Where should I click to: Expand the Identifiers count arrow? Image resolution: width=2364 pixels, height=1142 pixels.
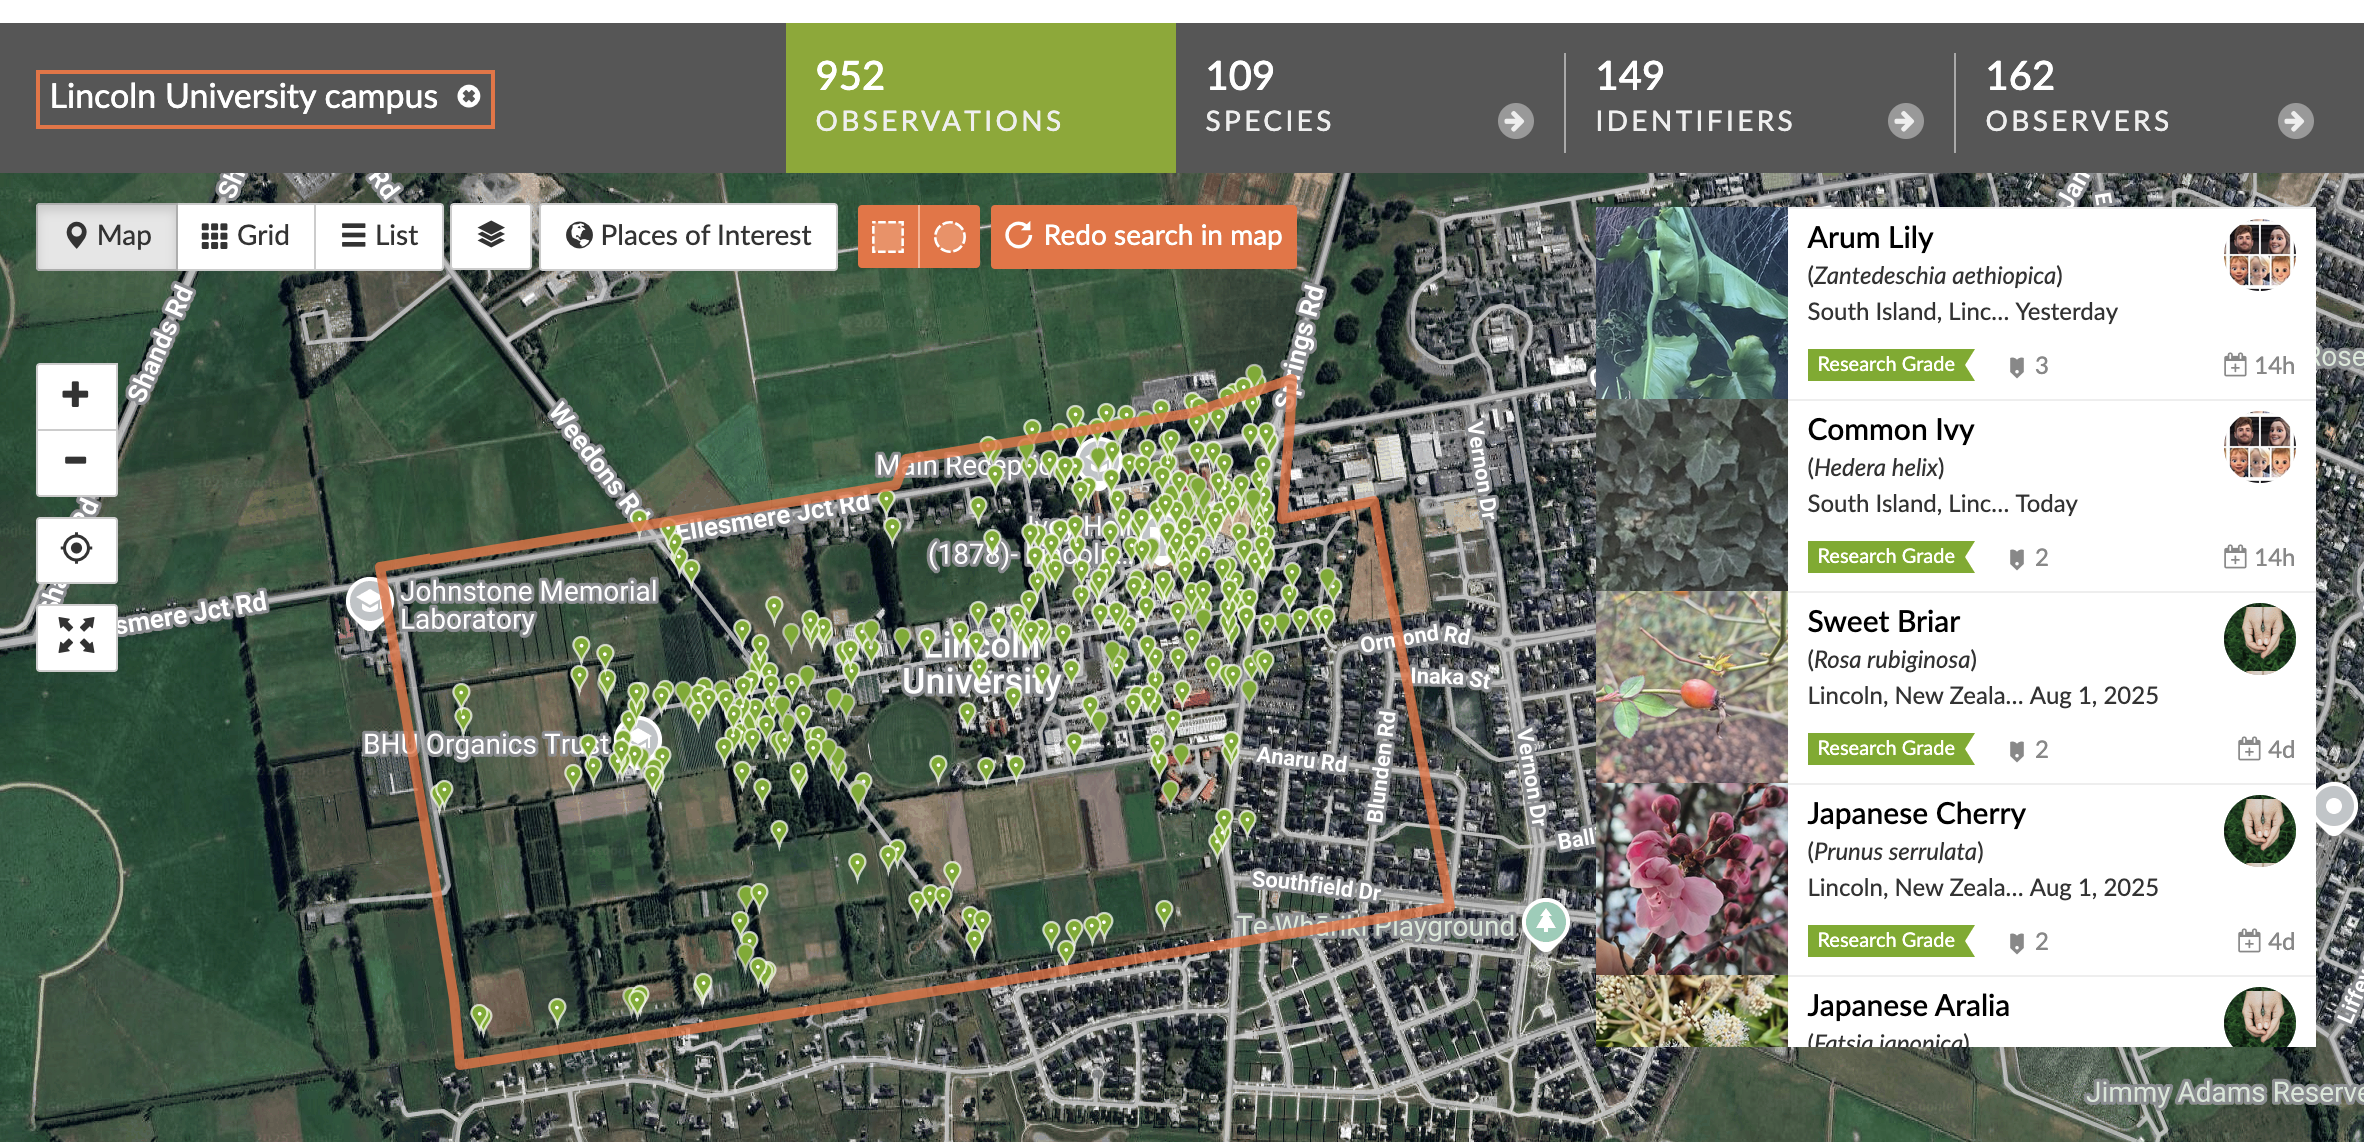pyautogui.click(x=1905, y=122)
